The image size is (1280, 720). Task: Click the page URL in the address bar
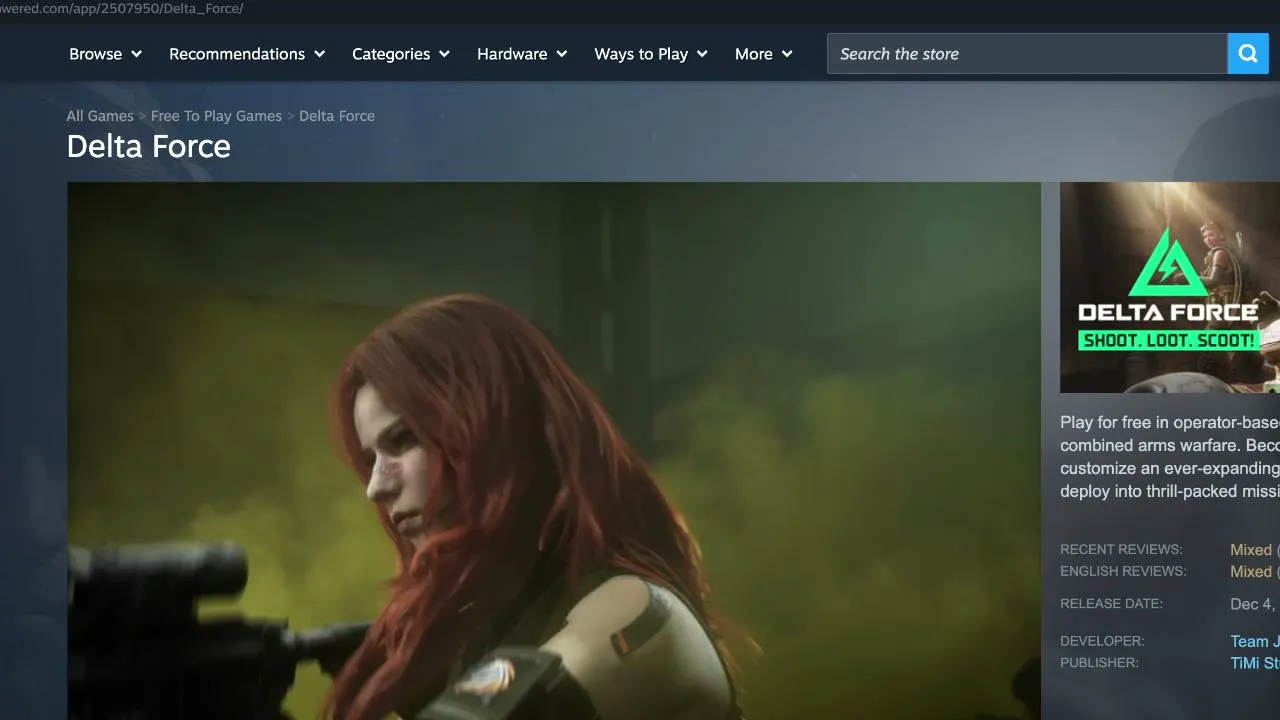tap(122, 8)
